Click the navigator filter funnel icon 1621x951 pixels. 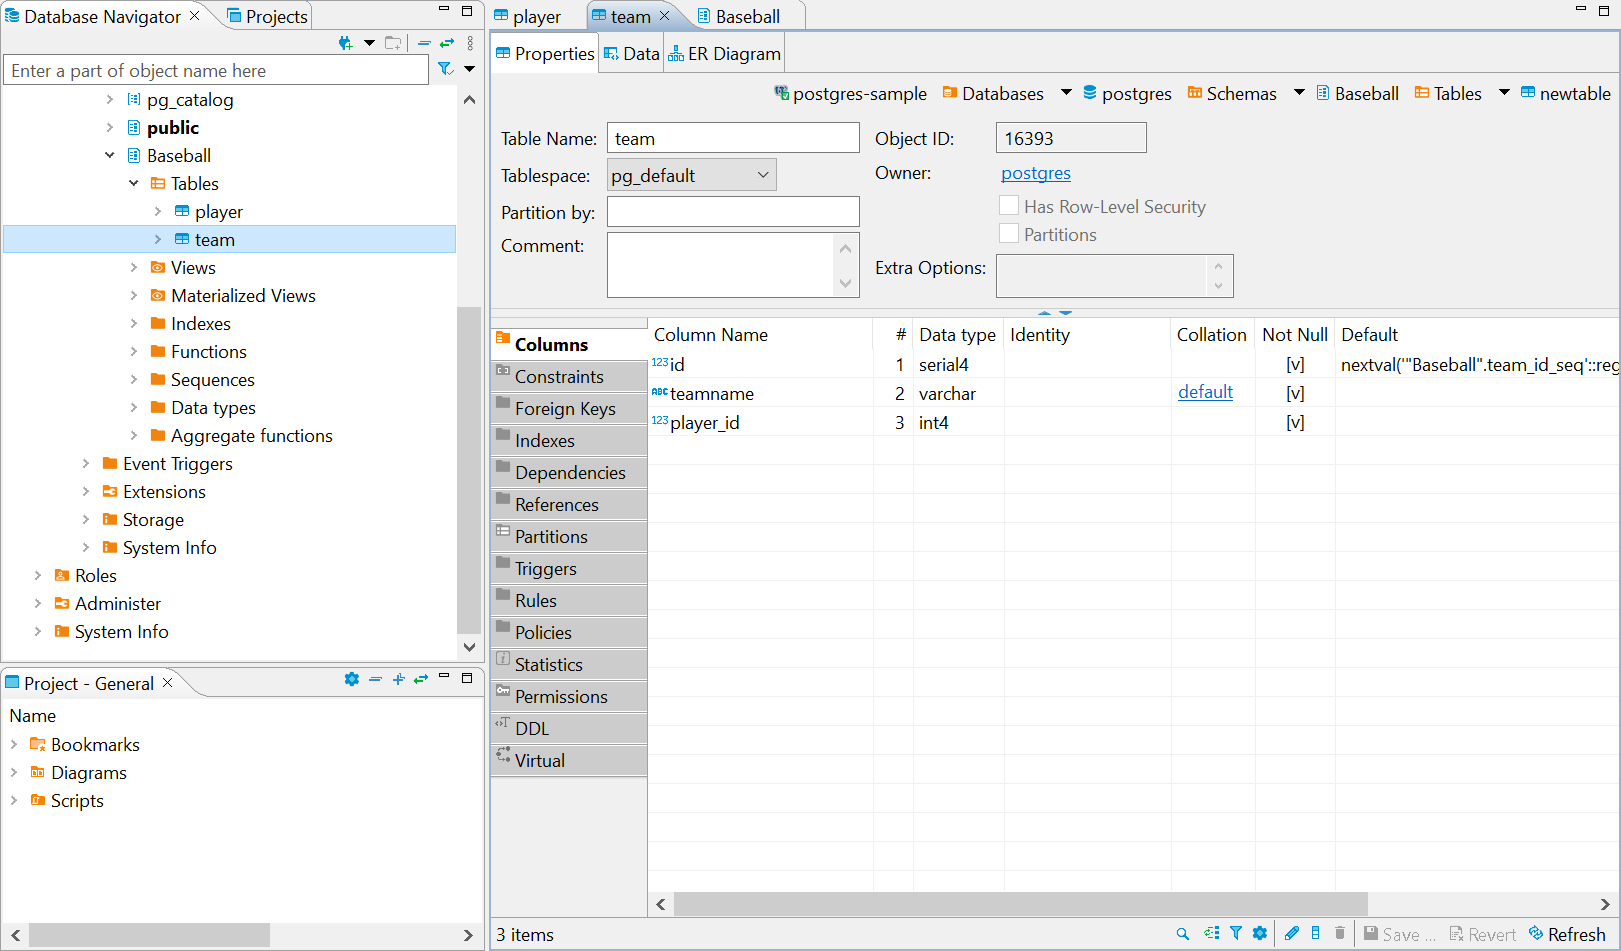[x=445, y=69]
